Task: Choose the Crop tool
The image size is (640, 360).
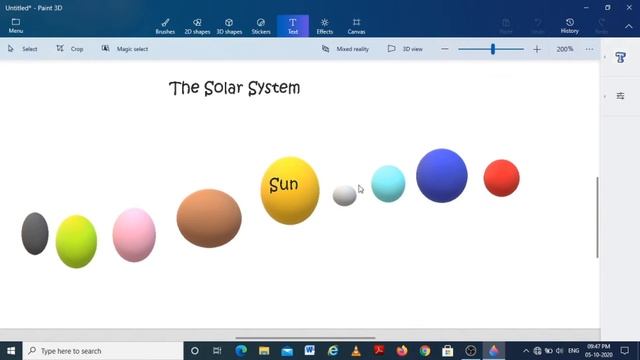Action: click(x=70, y=49)
